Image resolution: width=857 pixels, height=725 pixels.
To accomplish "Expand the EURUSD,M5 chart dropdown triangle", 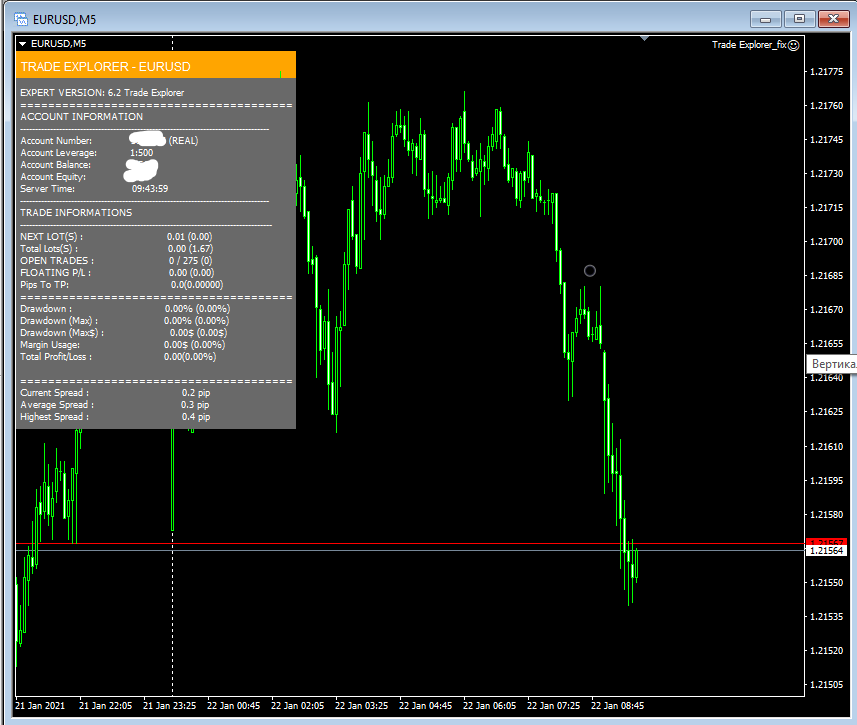I will tap(22, 44).
